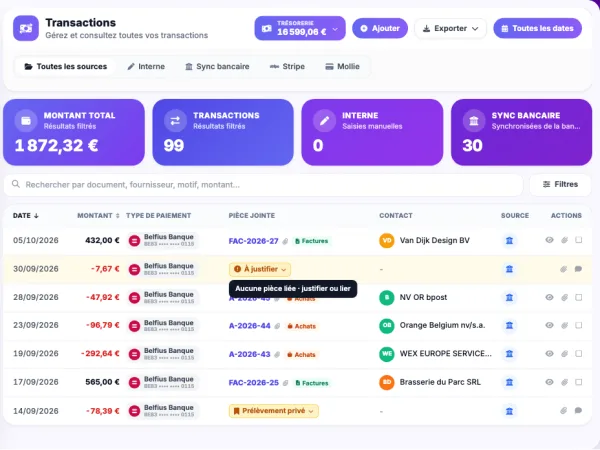The width and height of the screenshot is (600, 450).
Task: Switch to the Sync bancaire tab
Action: 217,67
